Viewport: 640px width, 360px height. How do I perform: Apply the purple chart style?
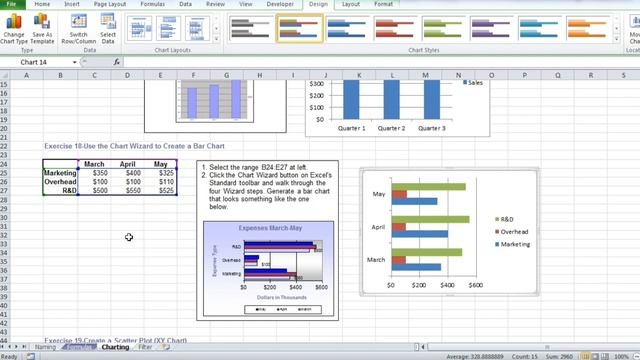coord(491,28)
